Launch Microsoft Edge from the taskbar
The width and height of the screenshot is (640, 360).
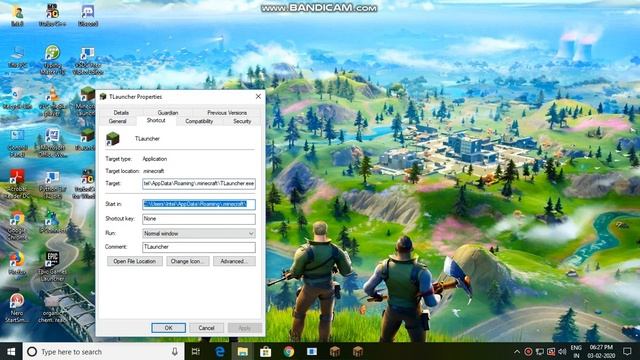point(220,351)
